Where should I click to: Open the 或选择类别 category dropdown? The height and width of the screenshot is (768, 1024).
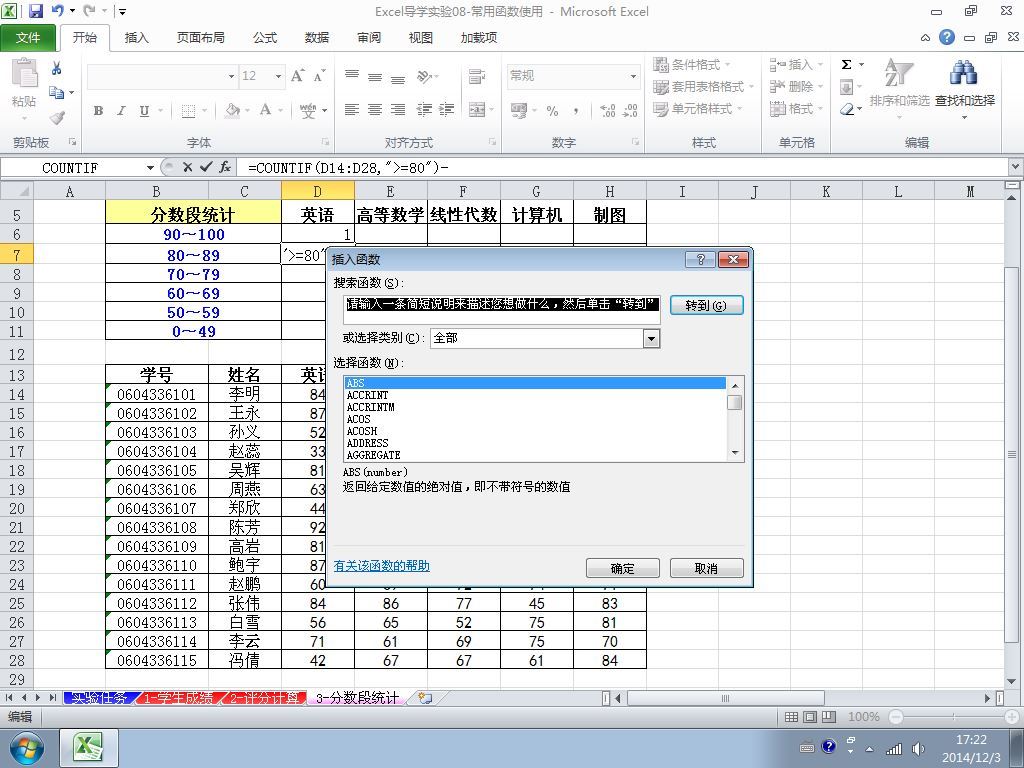[x=651, y=338]
